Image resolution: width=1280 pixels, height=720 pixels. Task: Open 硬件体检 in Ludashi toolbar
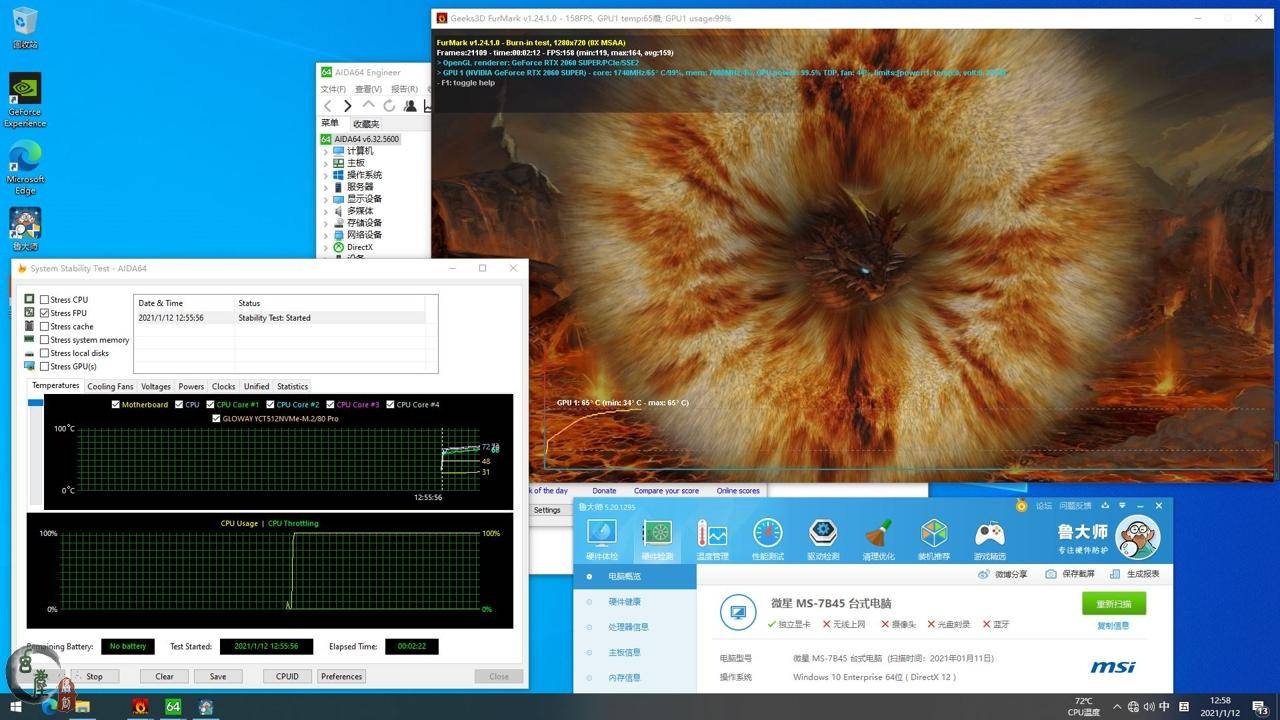tap(602, 539)
